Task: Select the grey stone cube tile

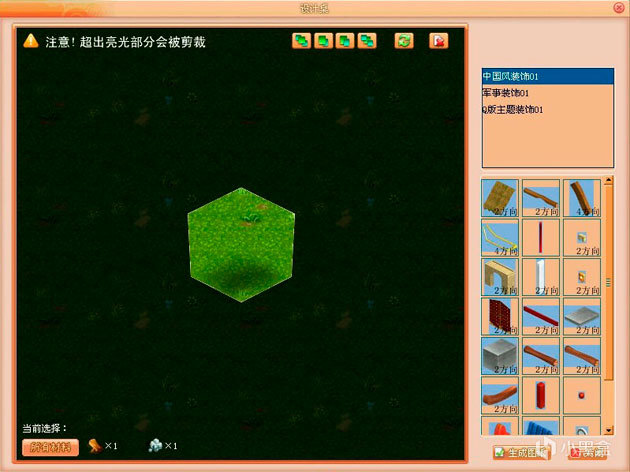Action: tap(500, 356)
